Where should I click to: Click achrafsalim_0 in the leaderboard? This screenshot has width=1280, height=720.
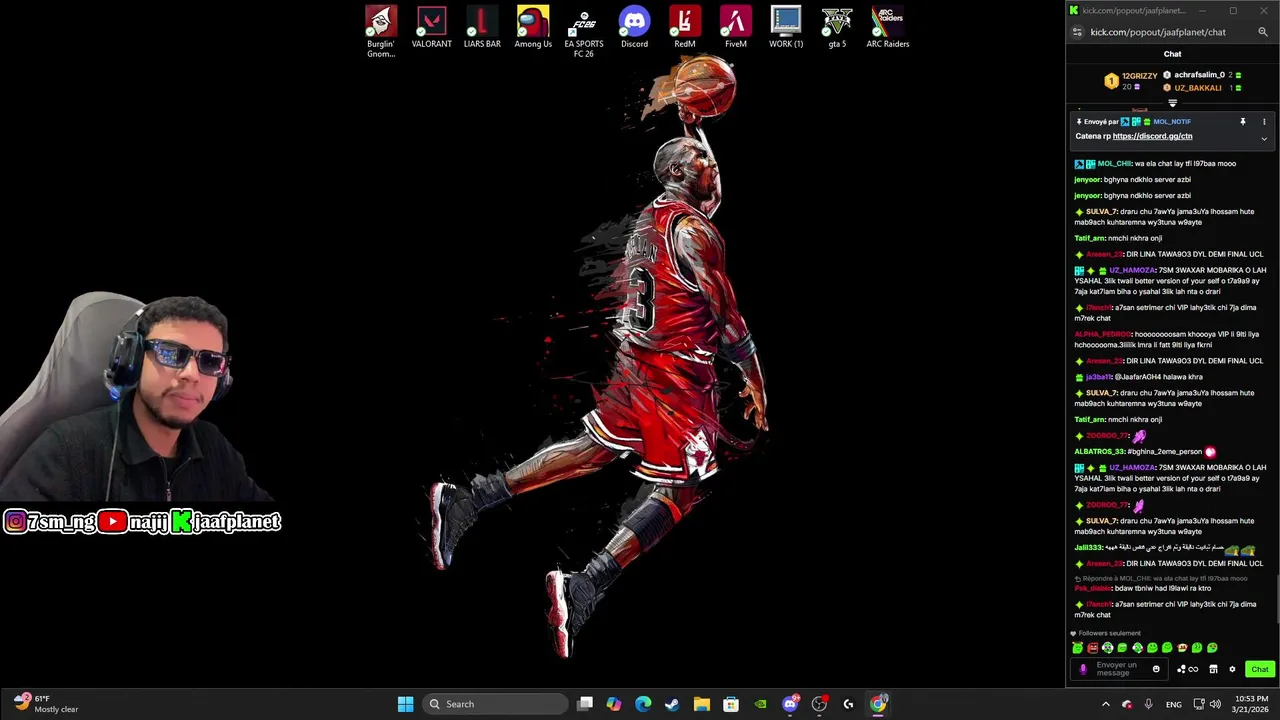1199,75
